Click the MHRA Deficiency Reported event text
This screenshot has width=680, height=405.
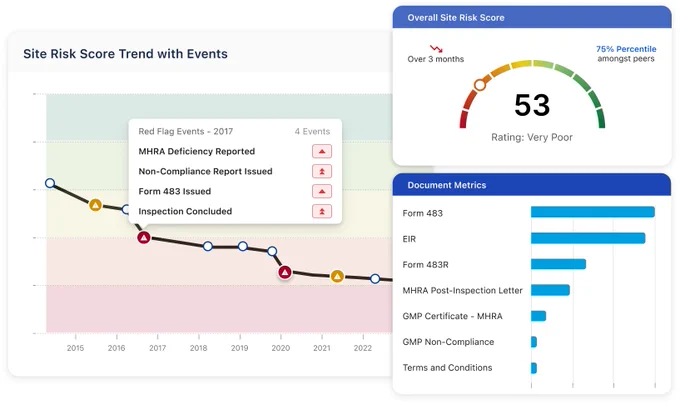point(196,151)
